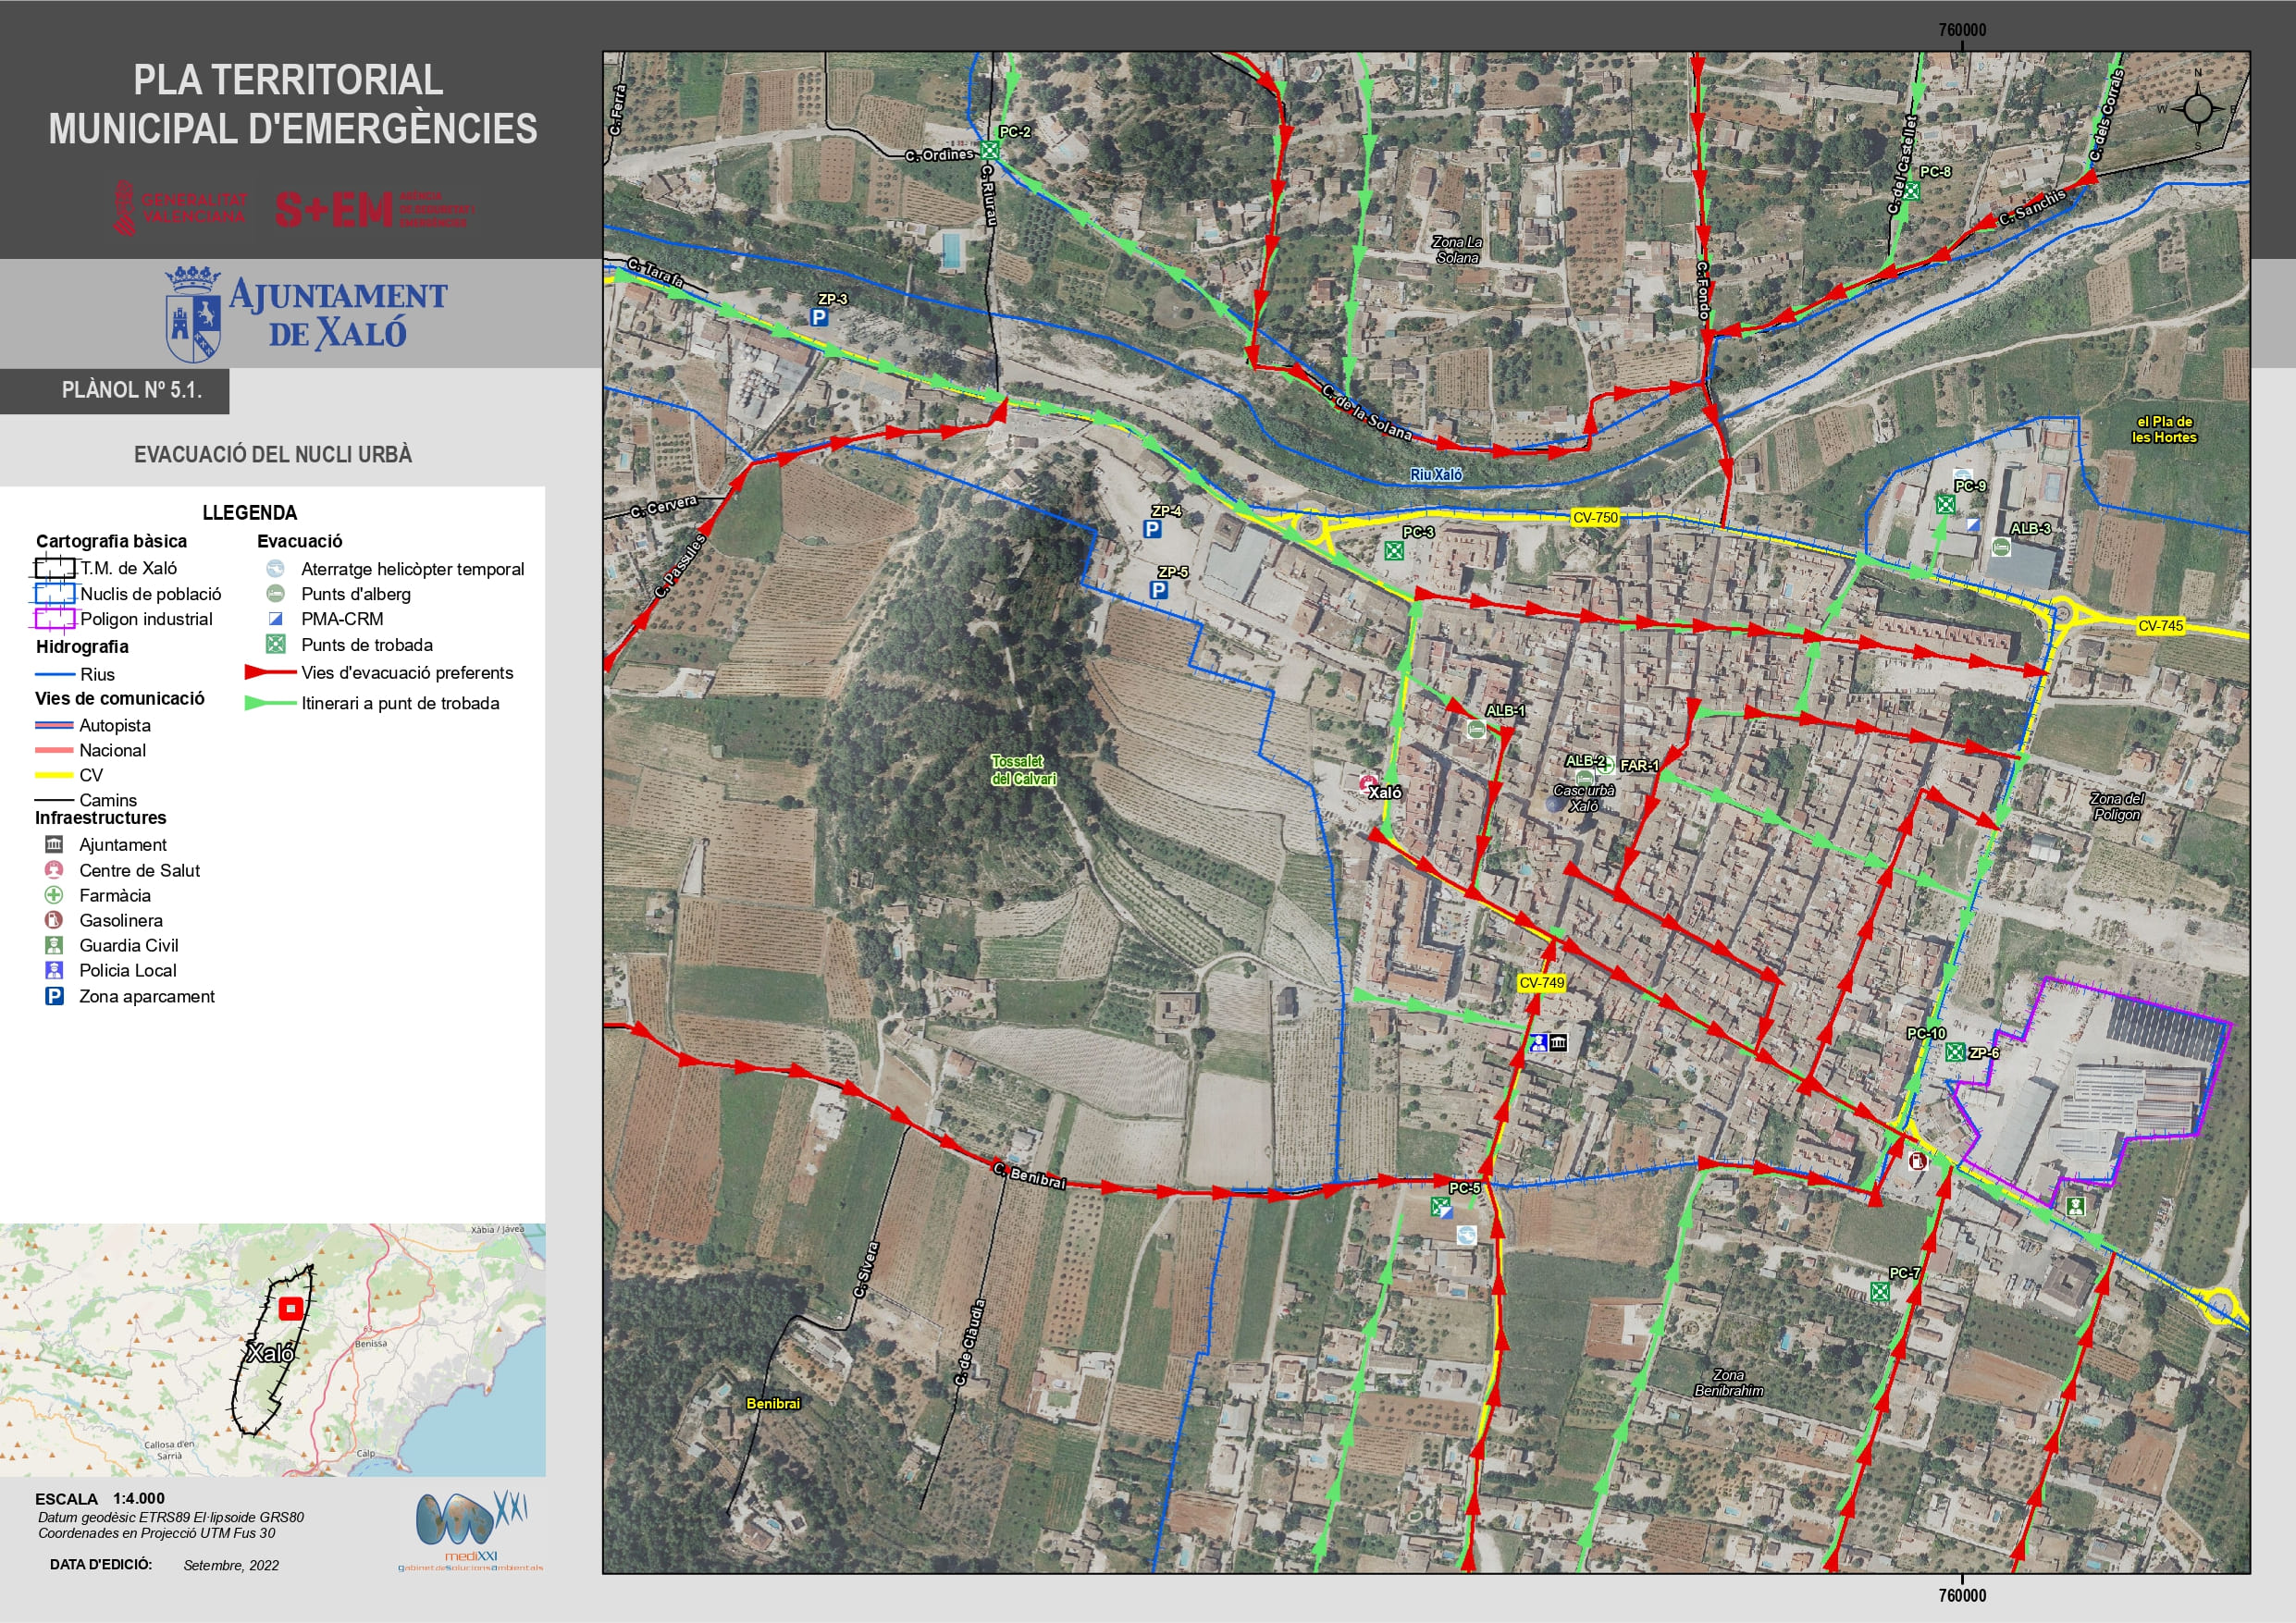2296x1623 pixels.
Task: Select the ALB-3 shelter point icon
Action: (2000, 547)
